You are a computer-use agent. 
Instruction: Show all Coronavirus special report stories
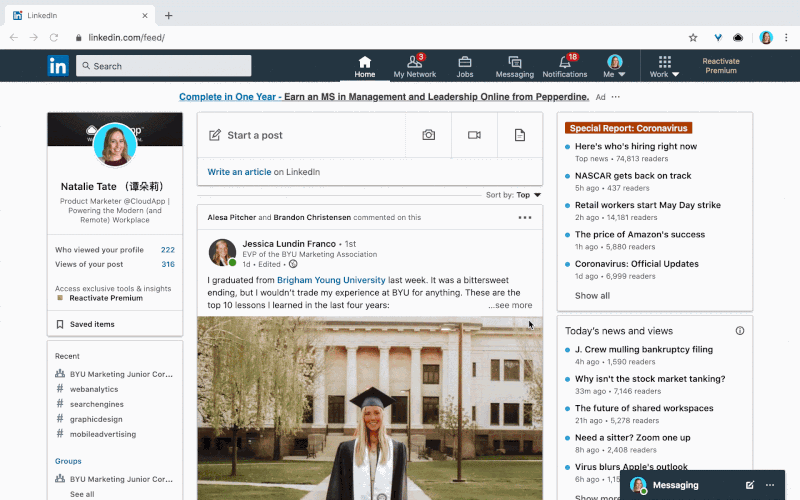[592, 295]
